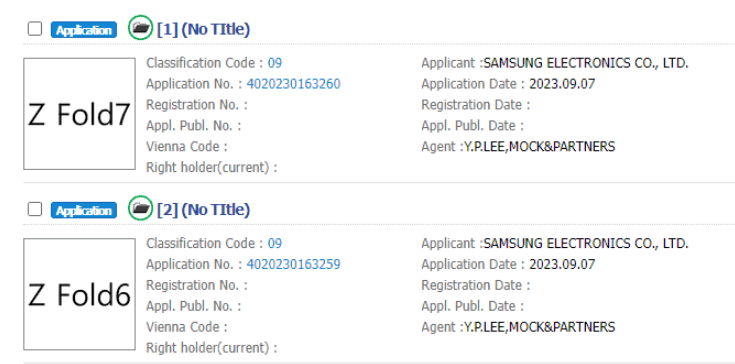The height and width of the screenshot is (364, 735).
Task: Select classification code 09 in second result
Action: [275, 243]
